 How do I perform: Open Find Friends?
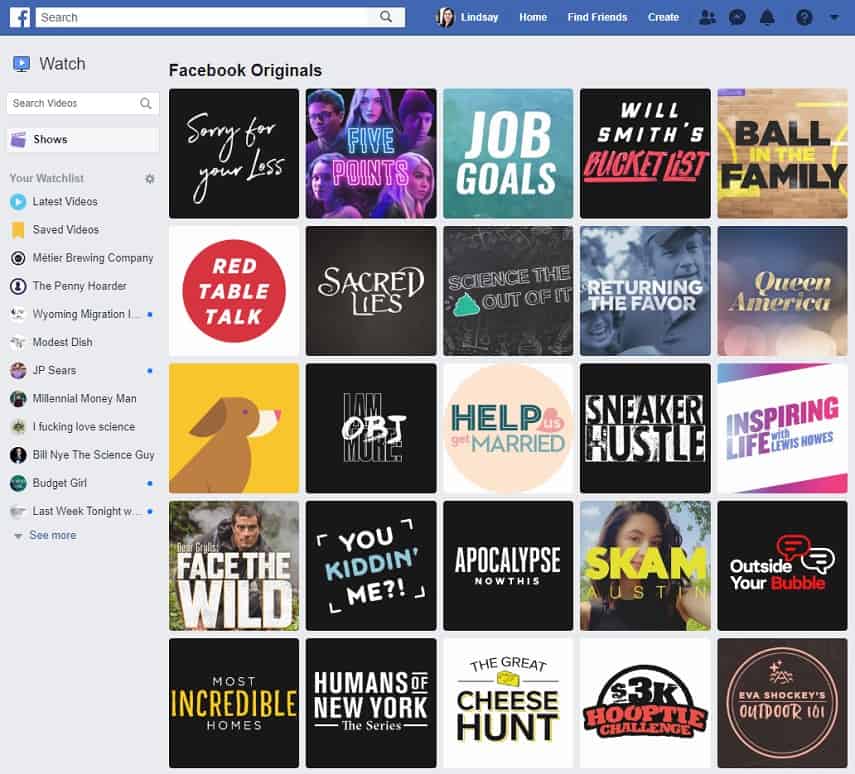tap(597, 17)
